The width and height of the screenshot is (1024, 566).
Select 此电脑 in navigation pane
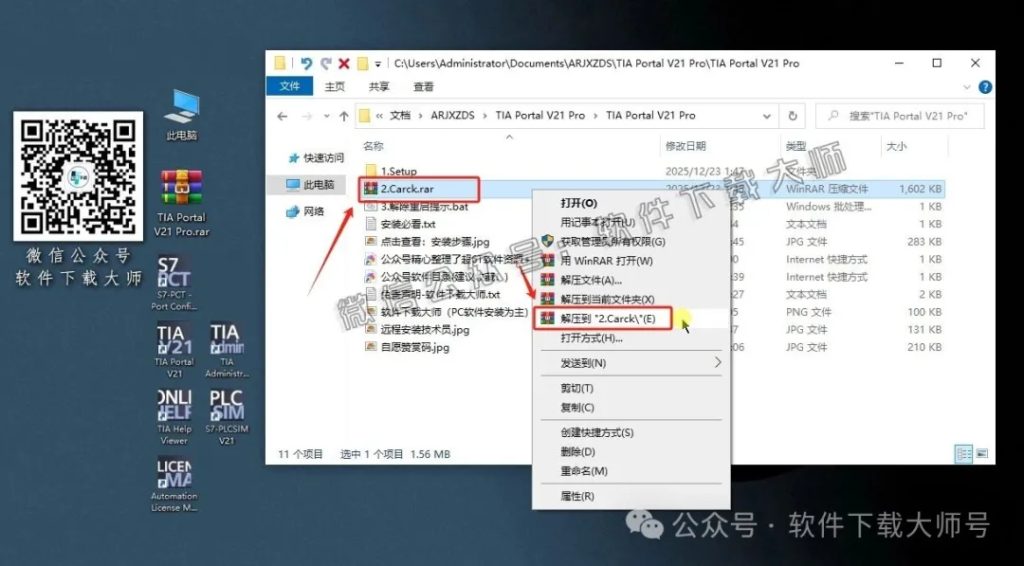coord(310,185)
